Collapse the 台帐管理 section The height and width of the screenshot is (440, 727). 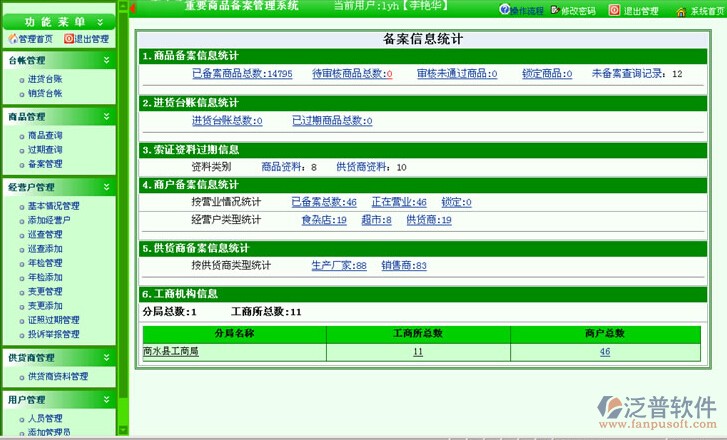point(104,60)
